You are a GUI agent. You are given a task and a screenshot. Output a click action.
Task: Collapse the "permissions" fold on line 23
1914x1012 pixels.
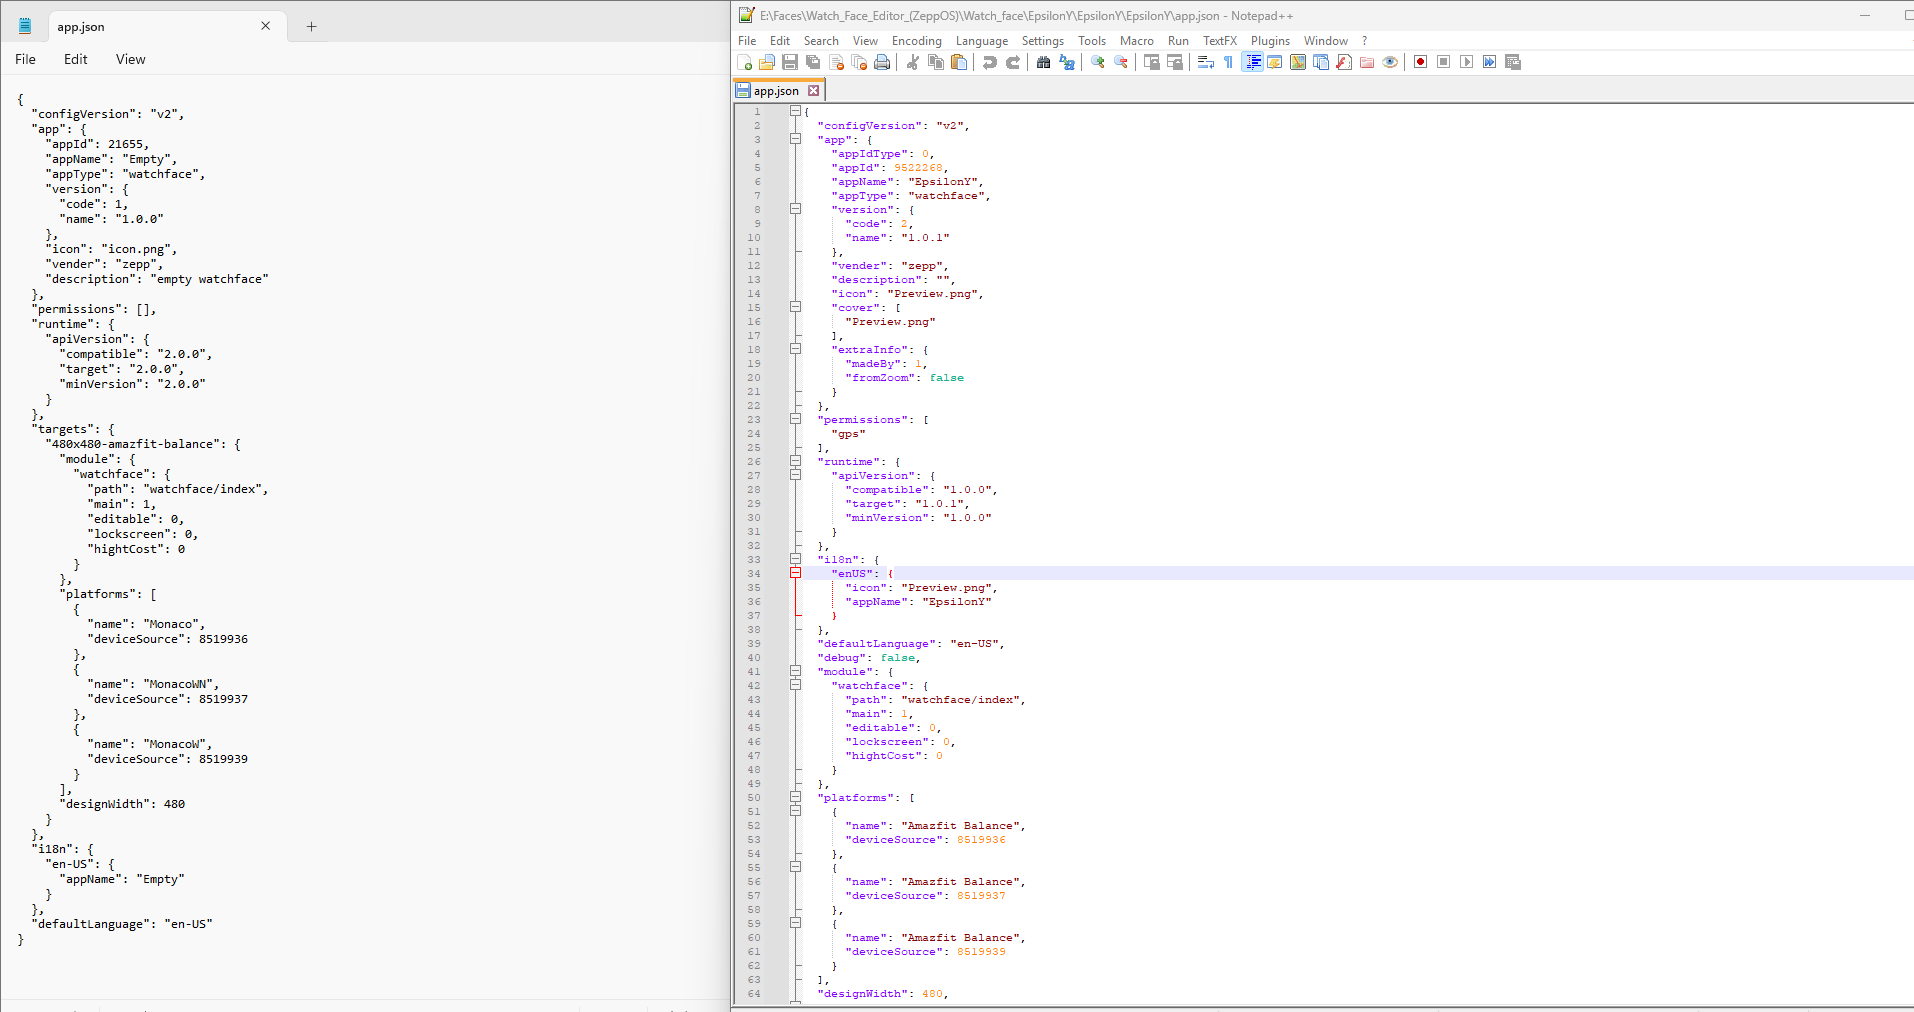[x=795, y=419]
